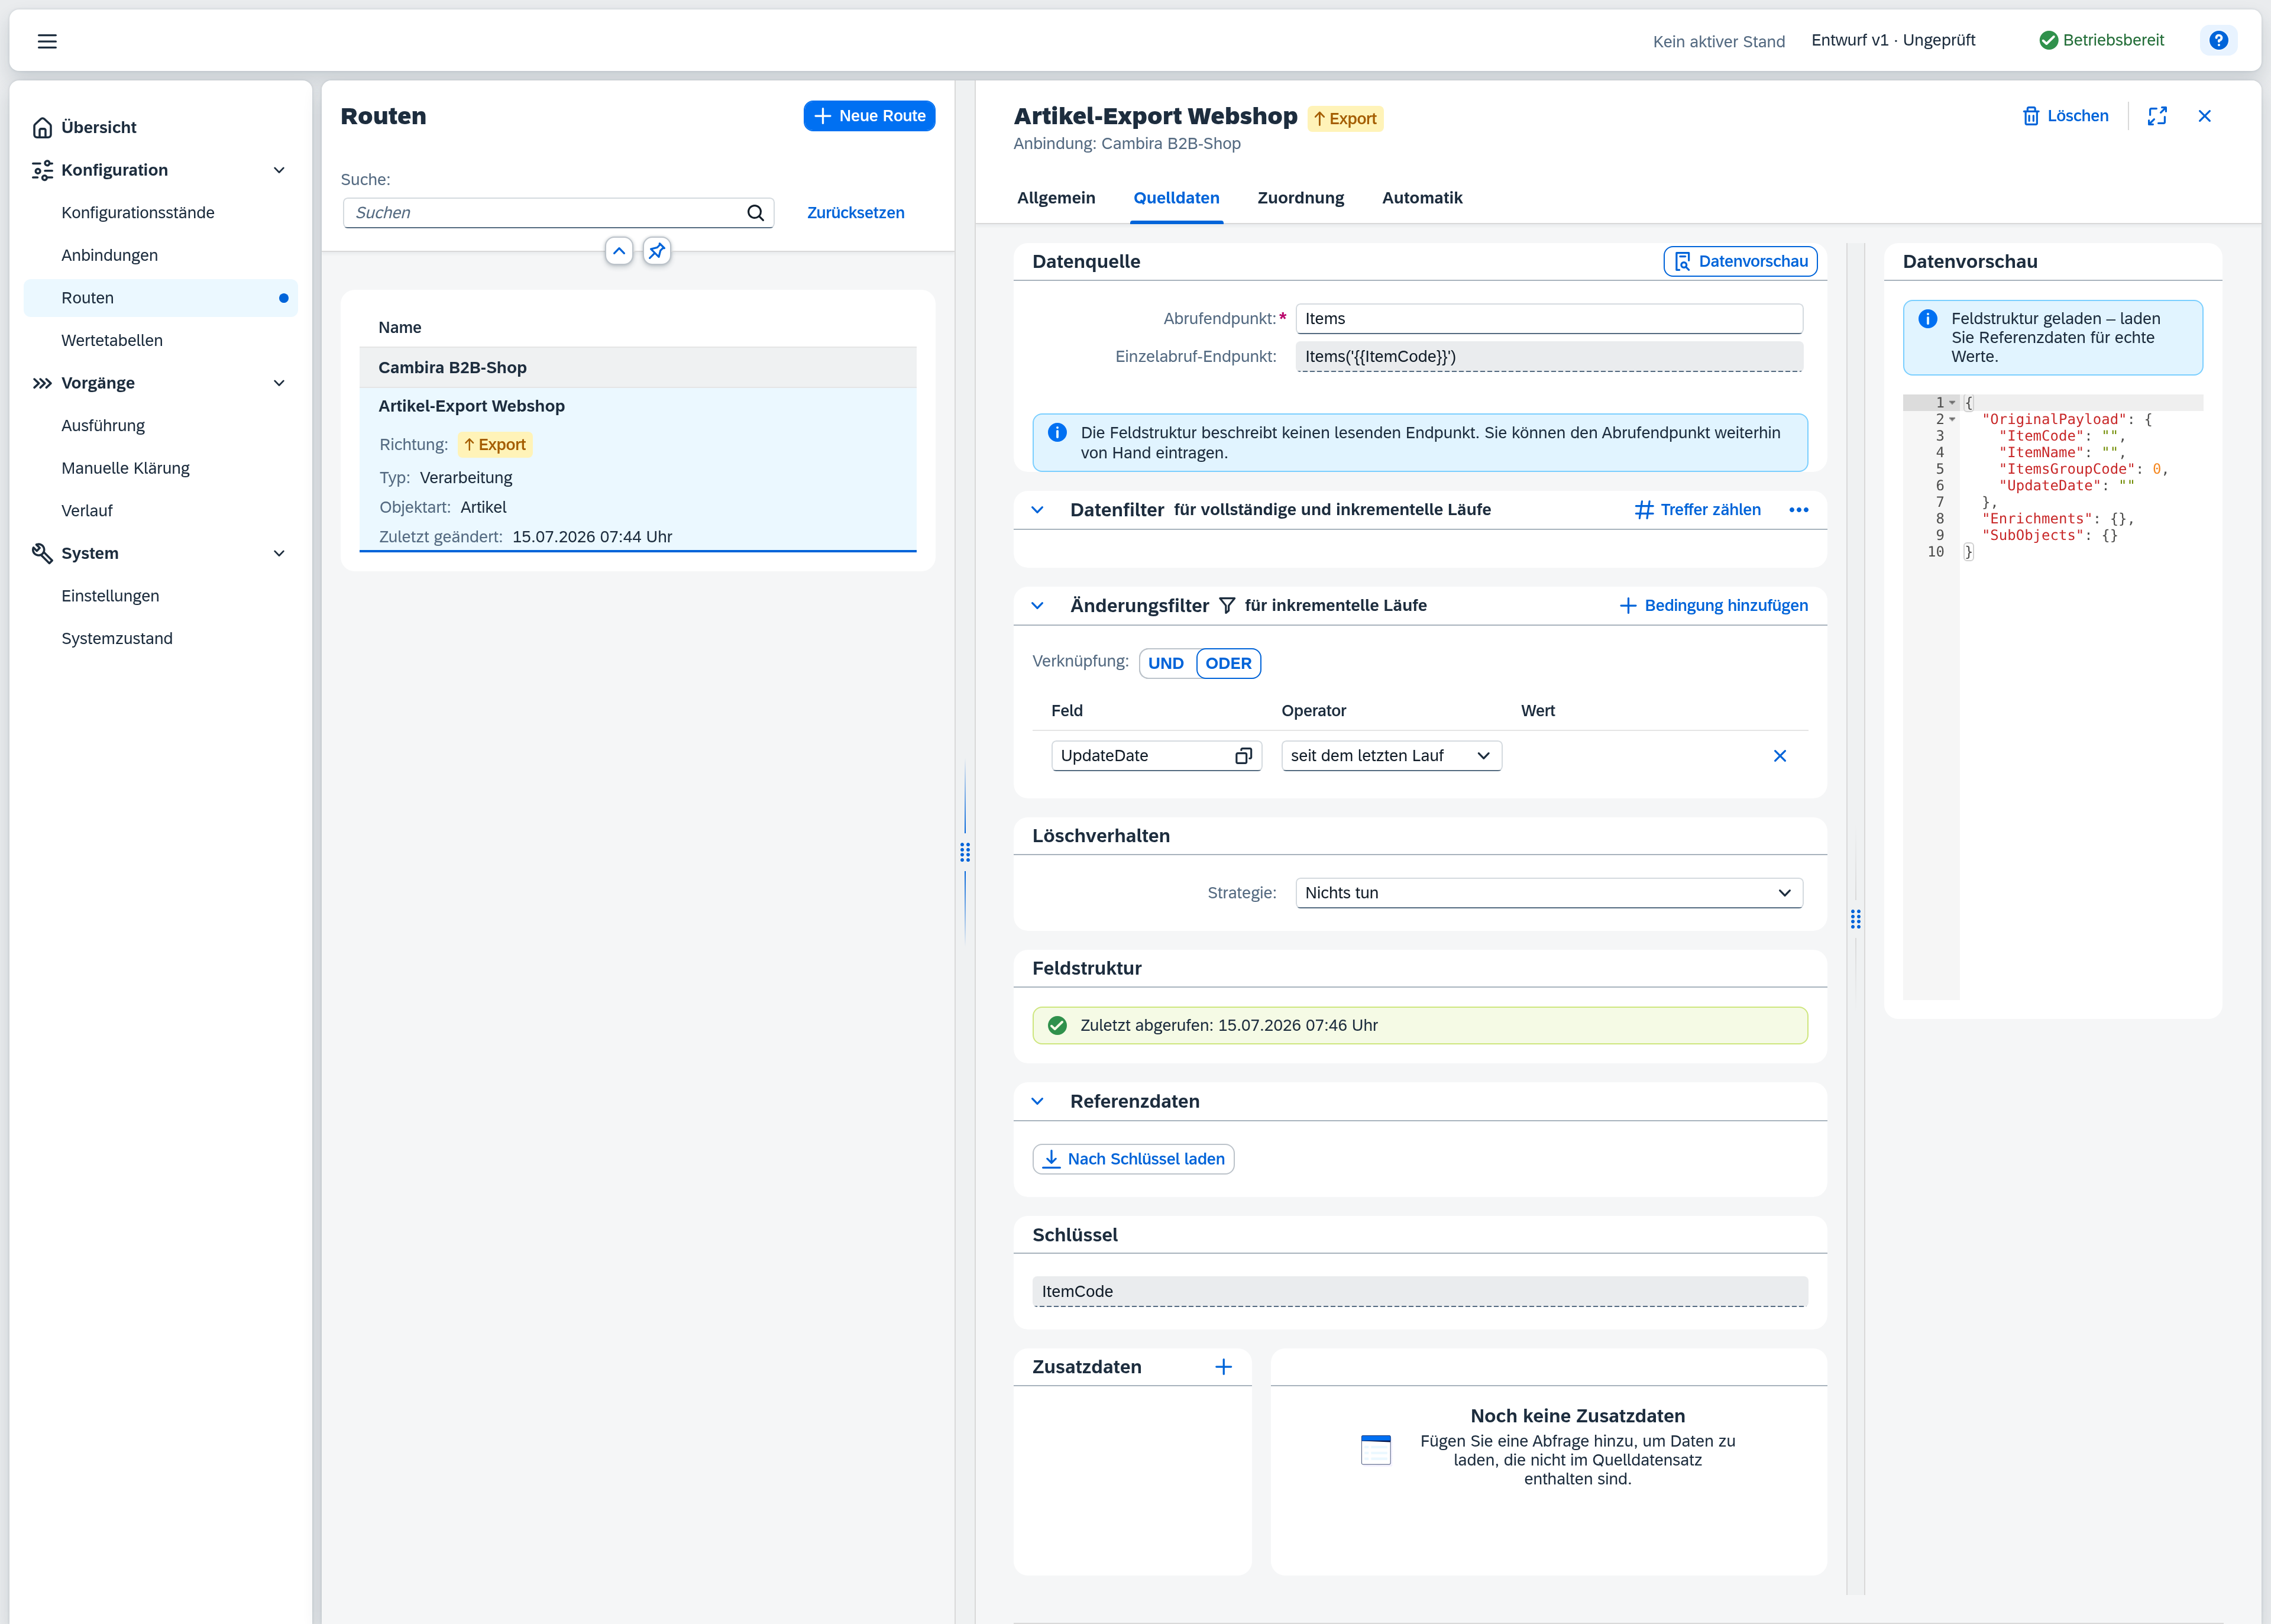Enter full screen mode for the detail panel
Viewport: 2271px width, 1624px height.
coord(2157,116)
